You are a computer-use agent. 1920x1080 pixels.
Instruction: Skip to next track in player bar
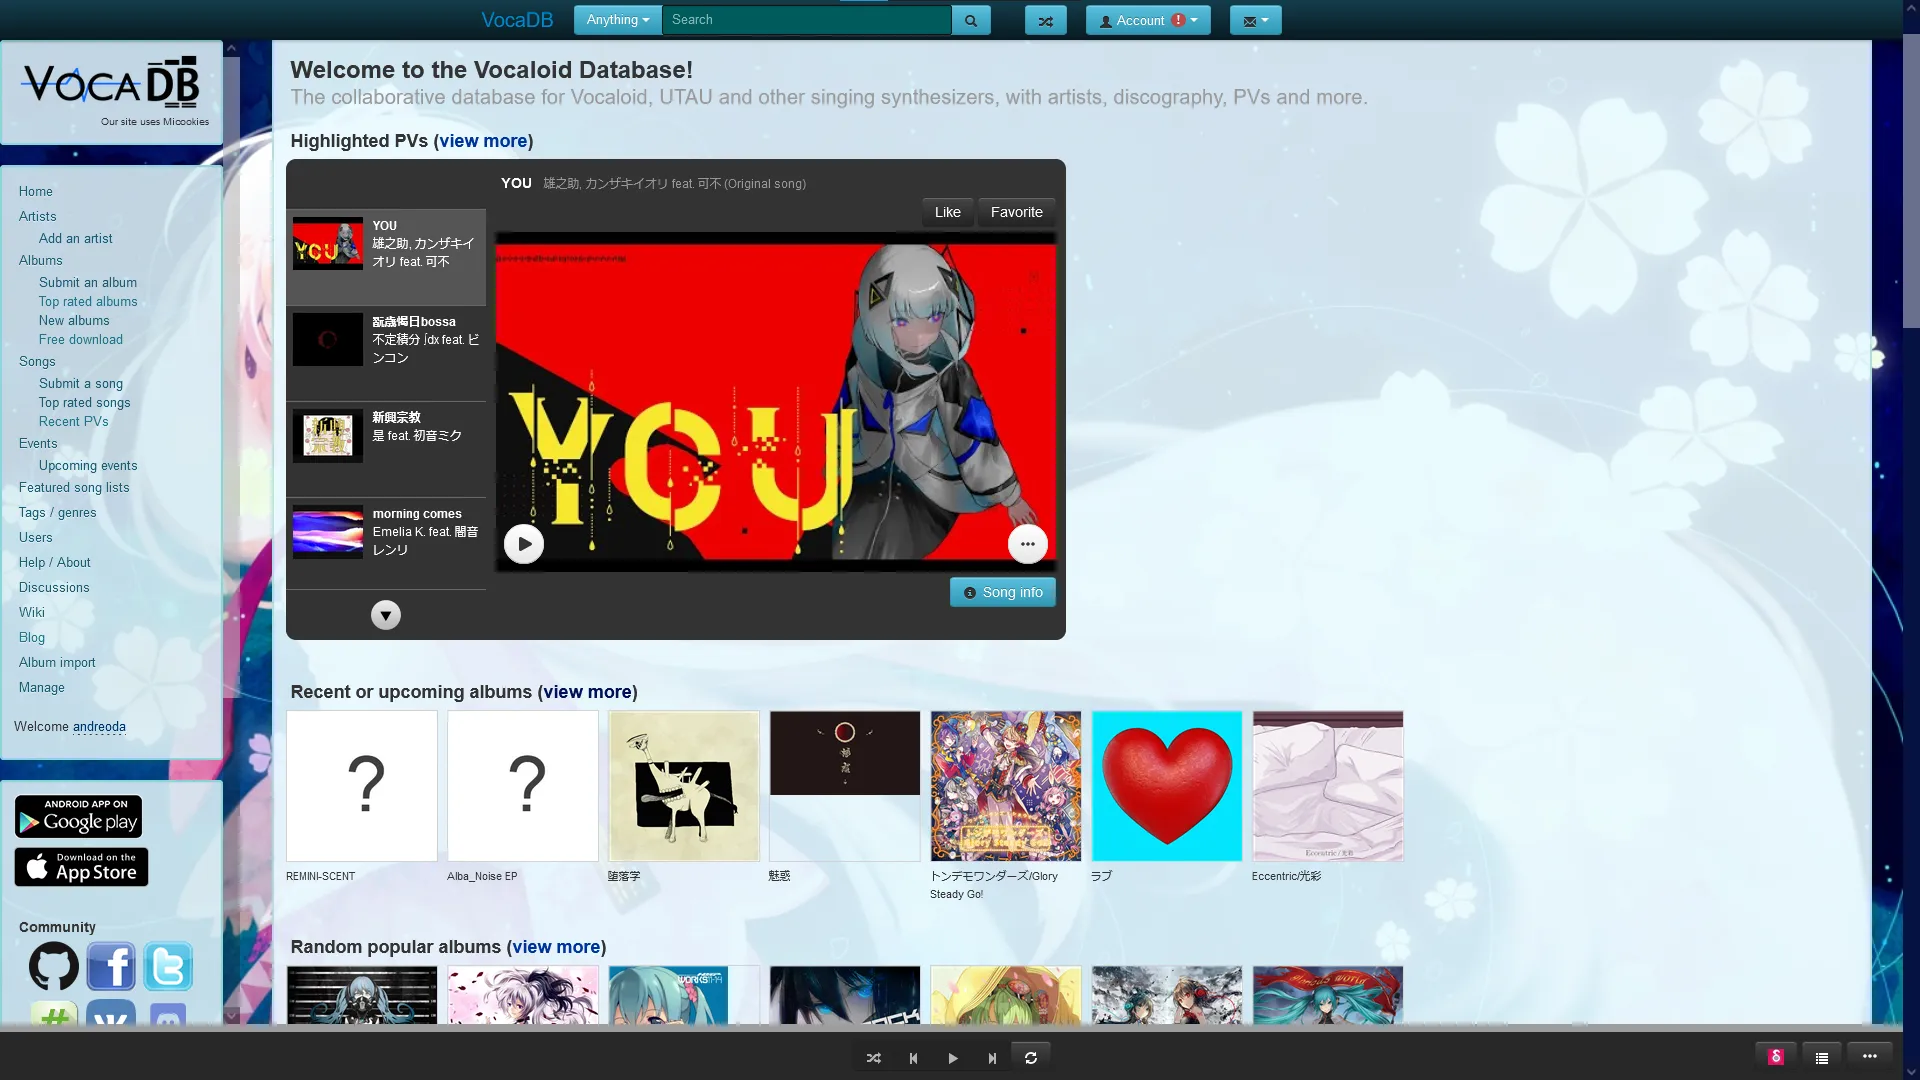click(x=992, y=1058)
